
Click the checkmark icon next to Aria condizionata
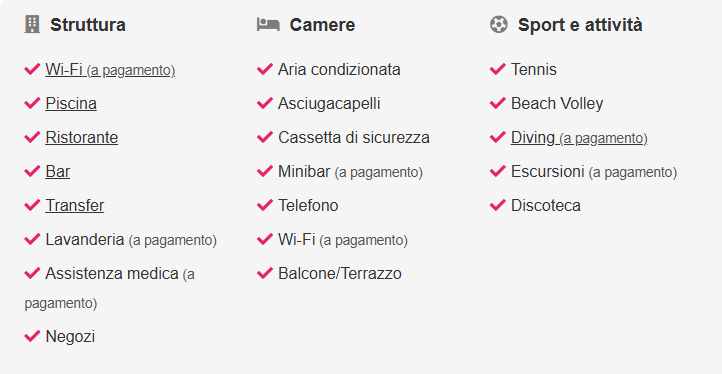tap(265, 69)
